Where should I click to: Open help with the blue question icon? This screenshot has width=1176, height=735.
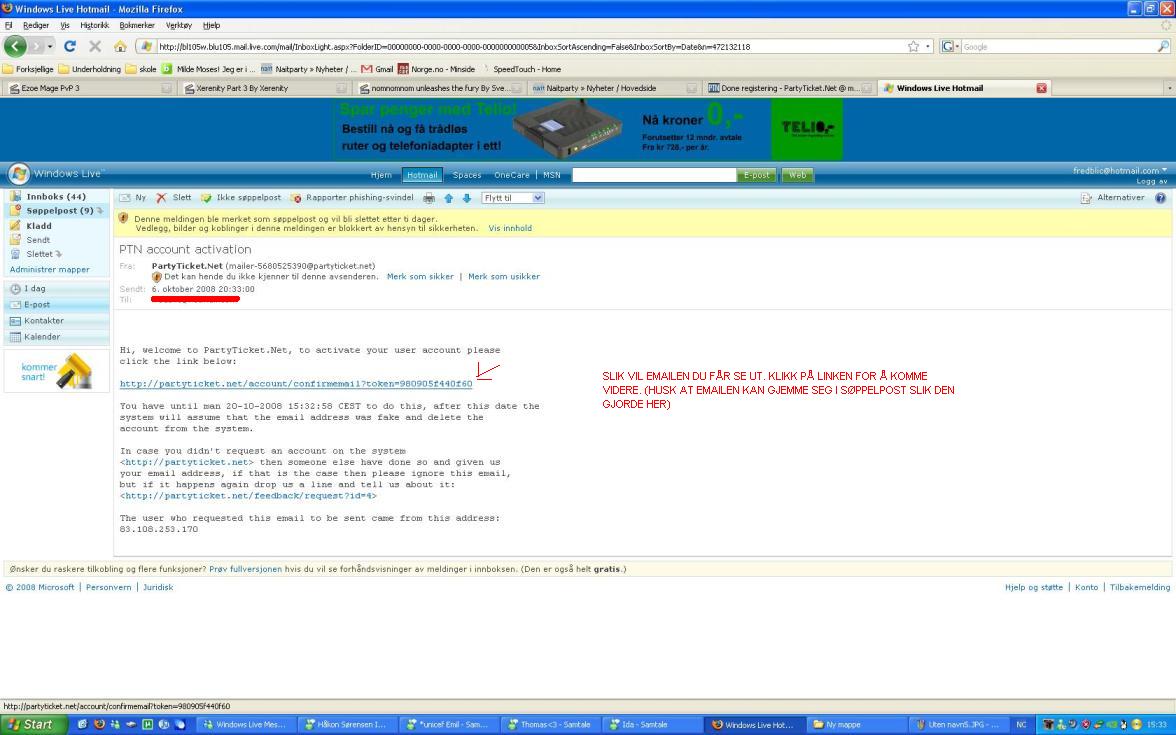pyautogui.click(x=1160, y=198)
